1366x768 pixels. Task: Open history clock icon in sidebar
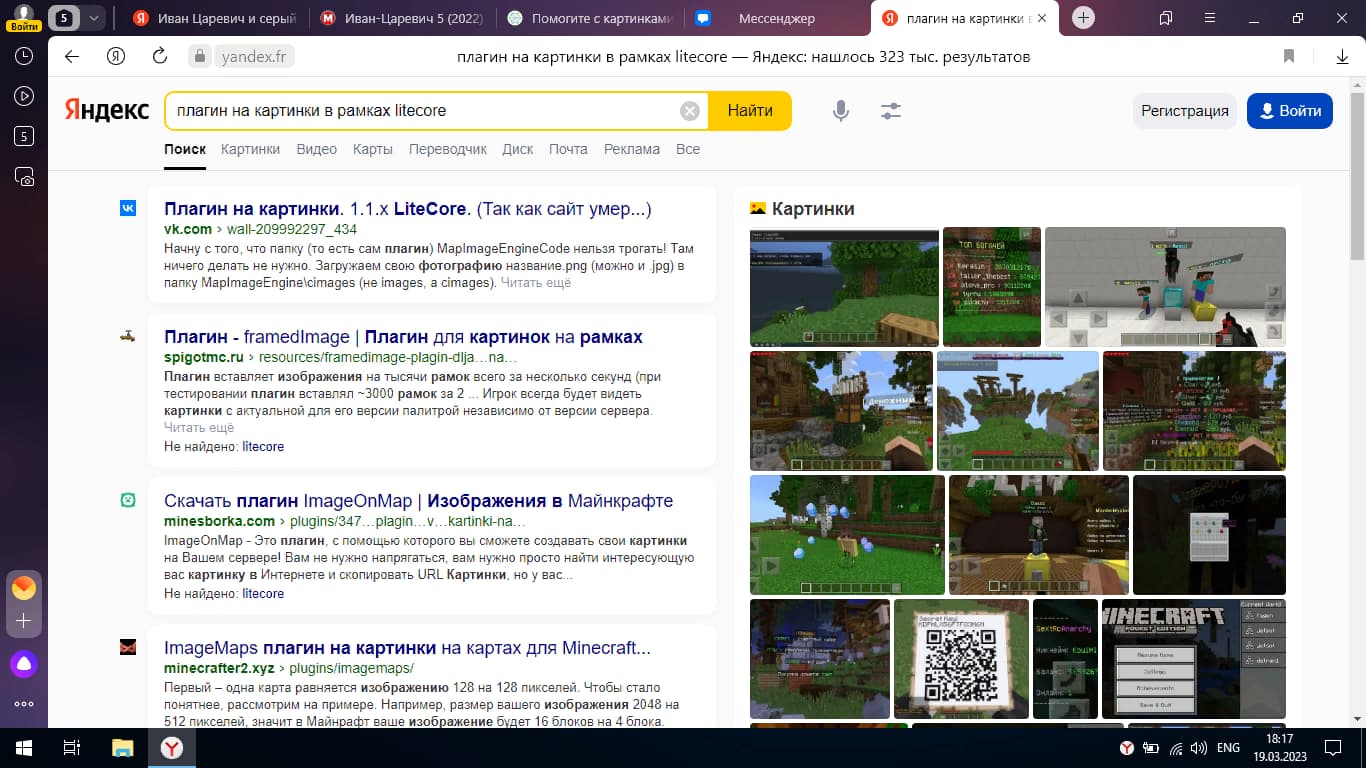tap(24, 56)
